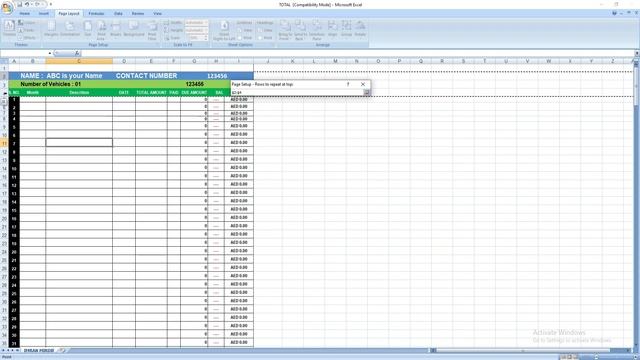Click the Save icon in quick access toolbar
Viewport: 640px width, 360px height.
[19, 4]
